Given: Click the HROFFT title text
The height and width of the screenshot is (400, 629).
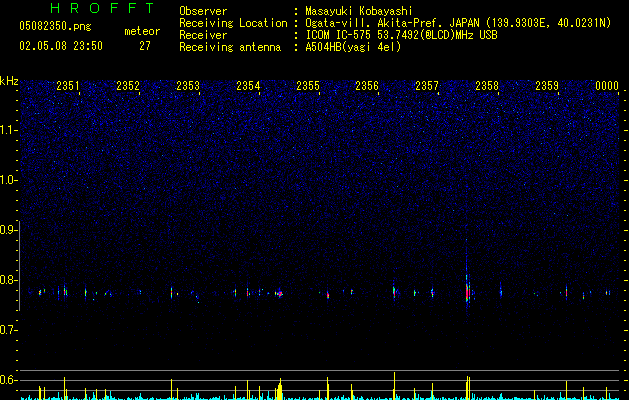Looking at the screenshot, I should (103, 8).
